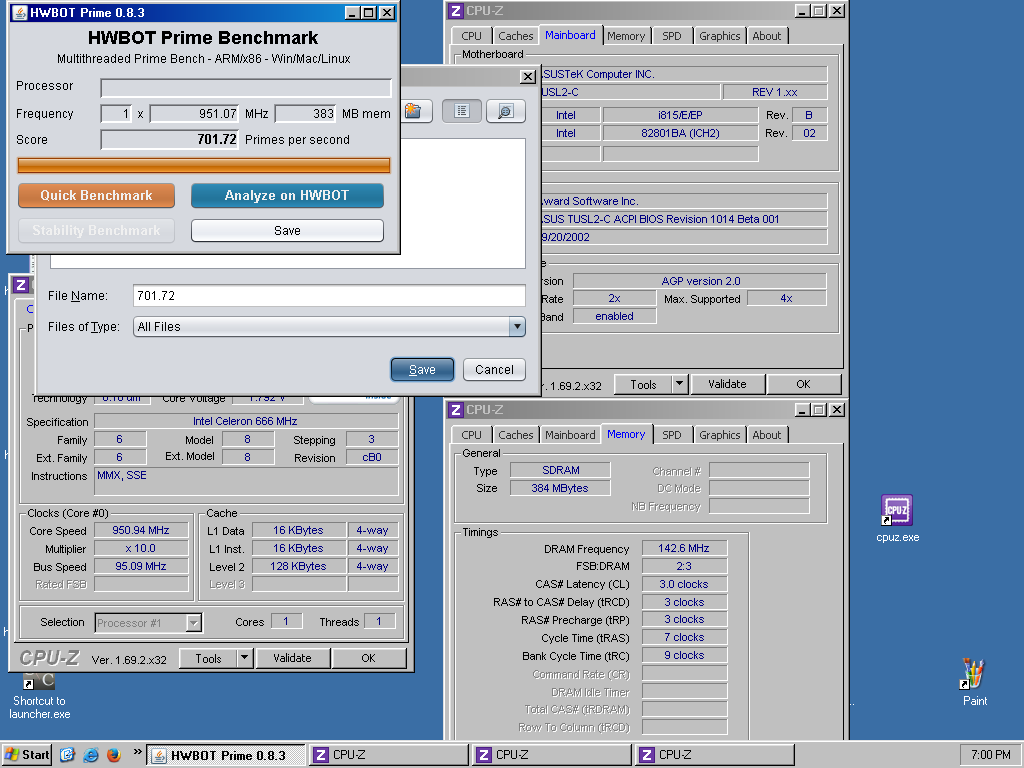Cancel the save file dialog
Screen dimensions: 1024x768
coord(494,370)
